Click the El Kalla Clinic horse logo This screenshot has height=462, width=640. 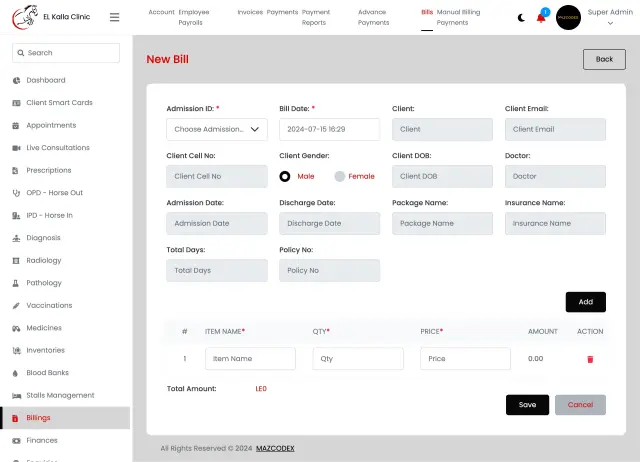pyautogui.click(x=25, y=17)
